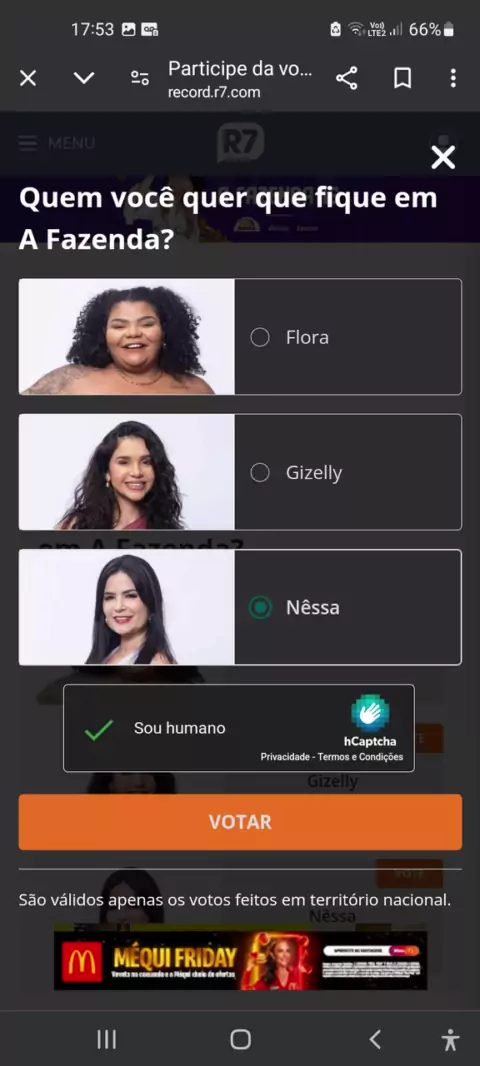Tap the Méqui Friday ad banner
480x1066 pixels.
pos(241,960)
